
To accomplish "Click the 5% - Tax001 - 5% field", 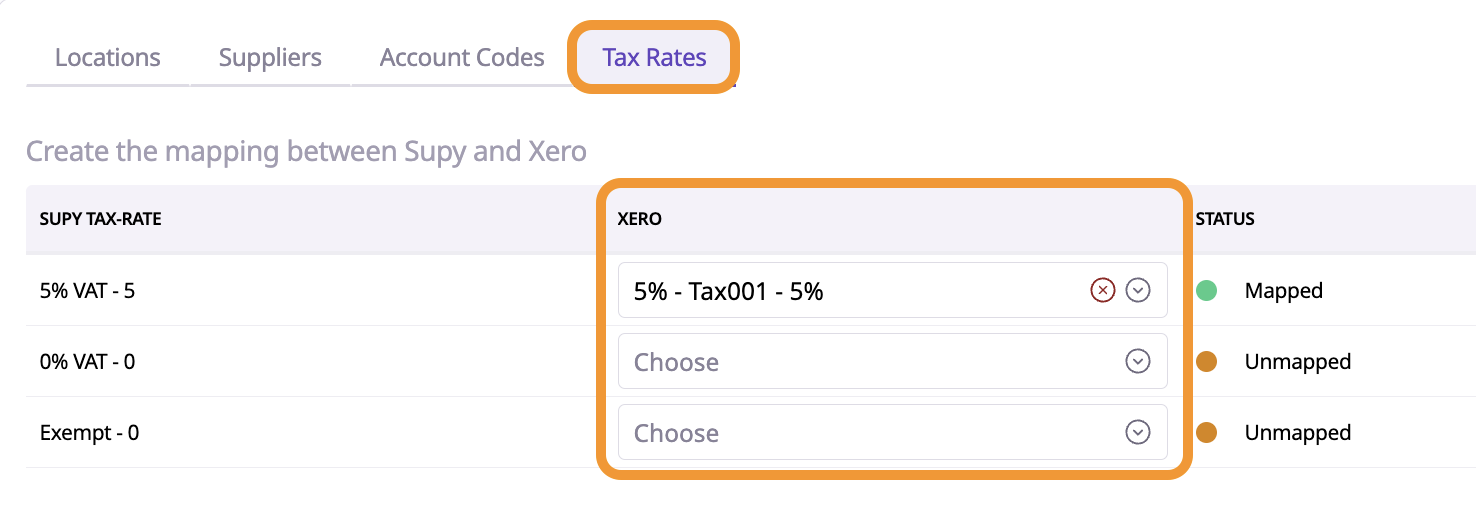I will tap(850, 291).
